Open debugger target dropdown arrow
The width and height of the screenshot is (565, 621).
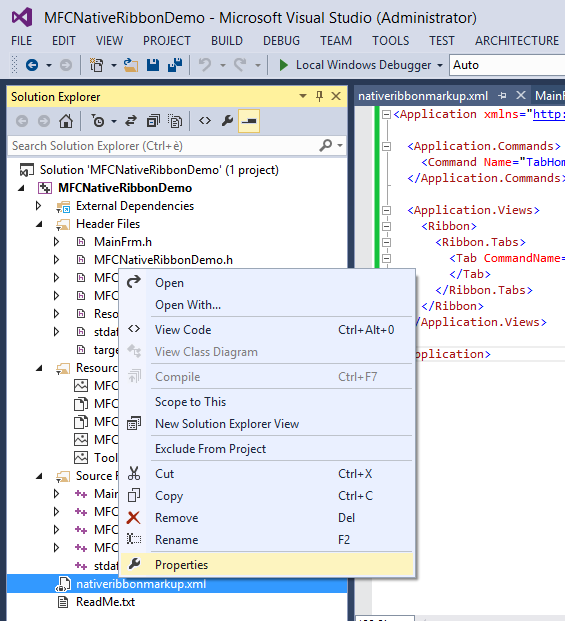click(x=440, y=65)
